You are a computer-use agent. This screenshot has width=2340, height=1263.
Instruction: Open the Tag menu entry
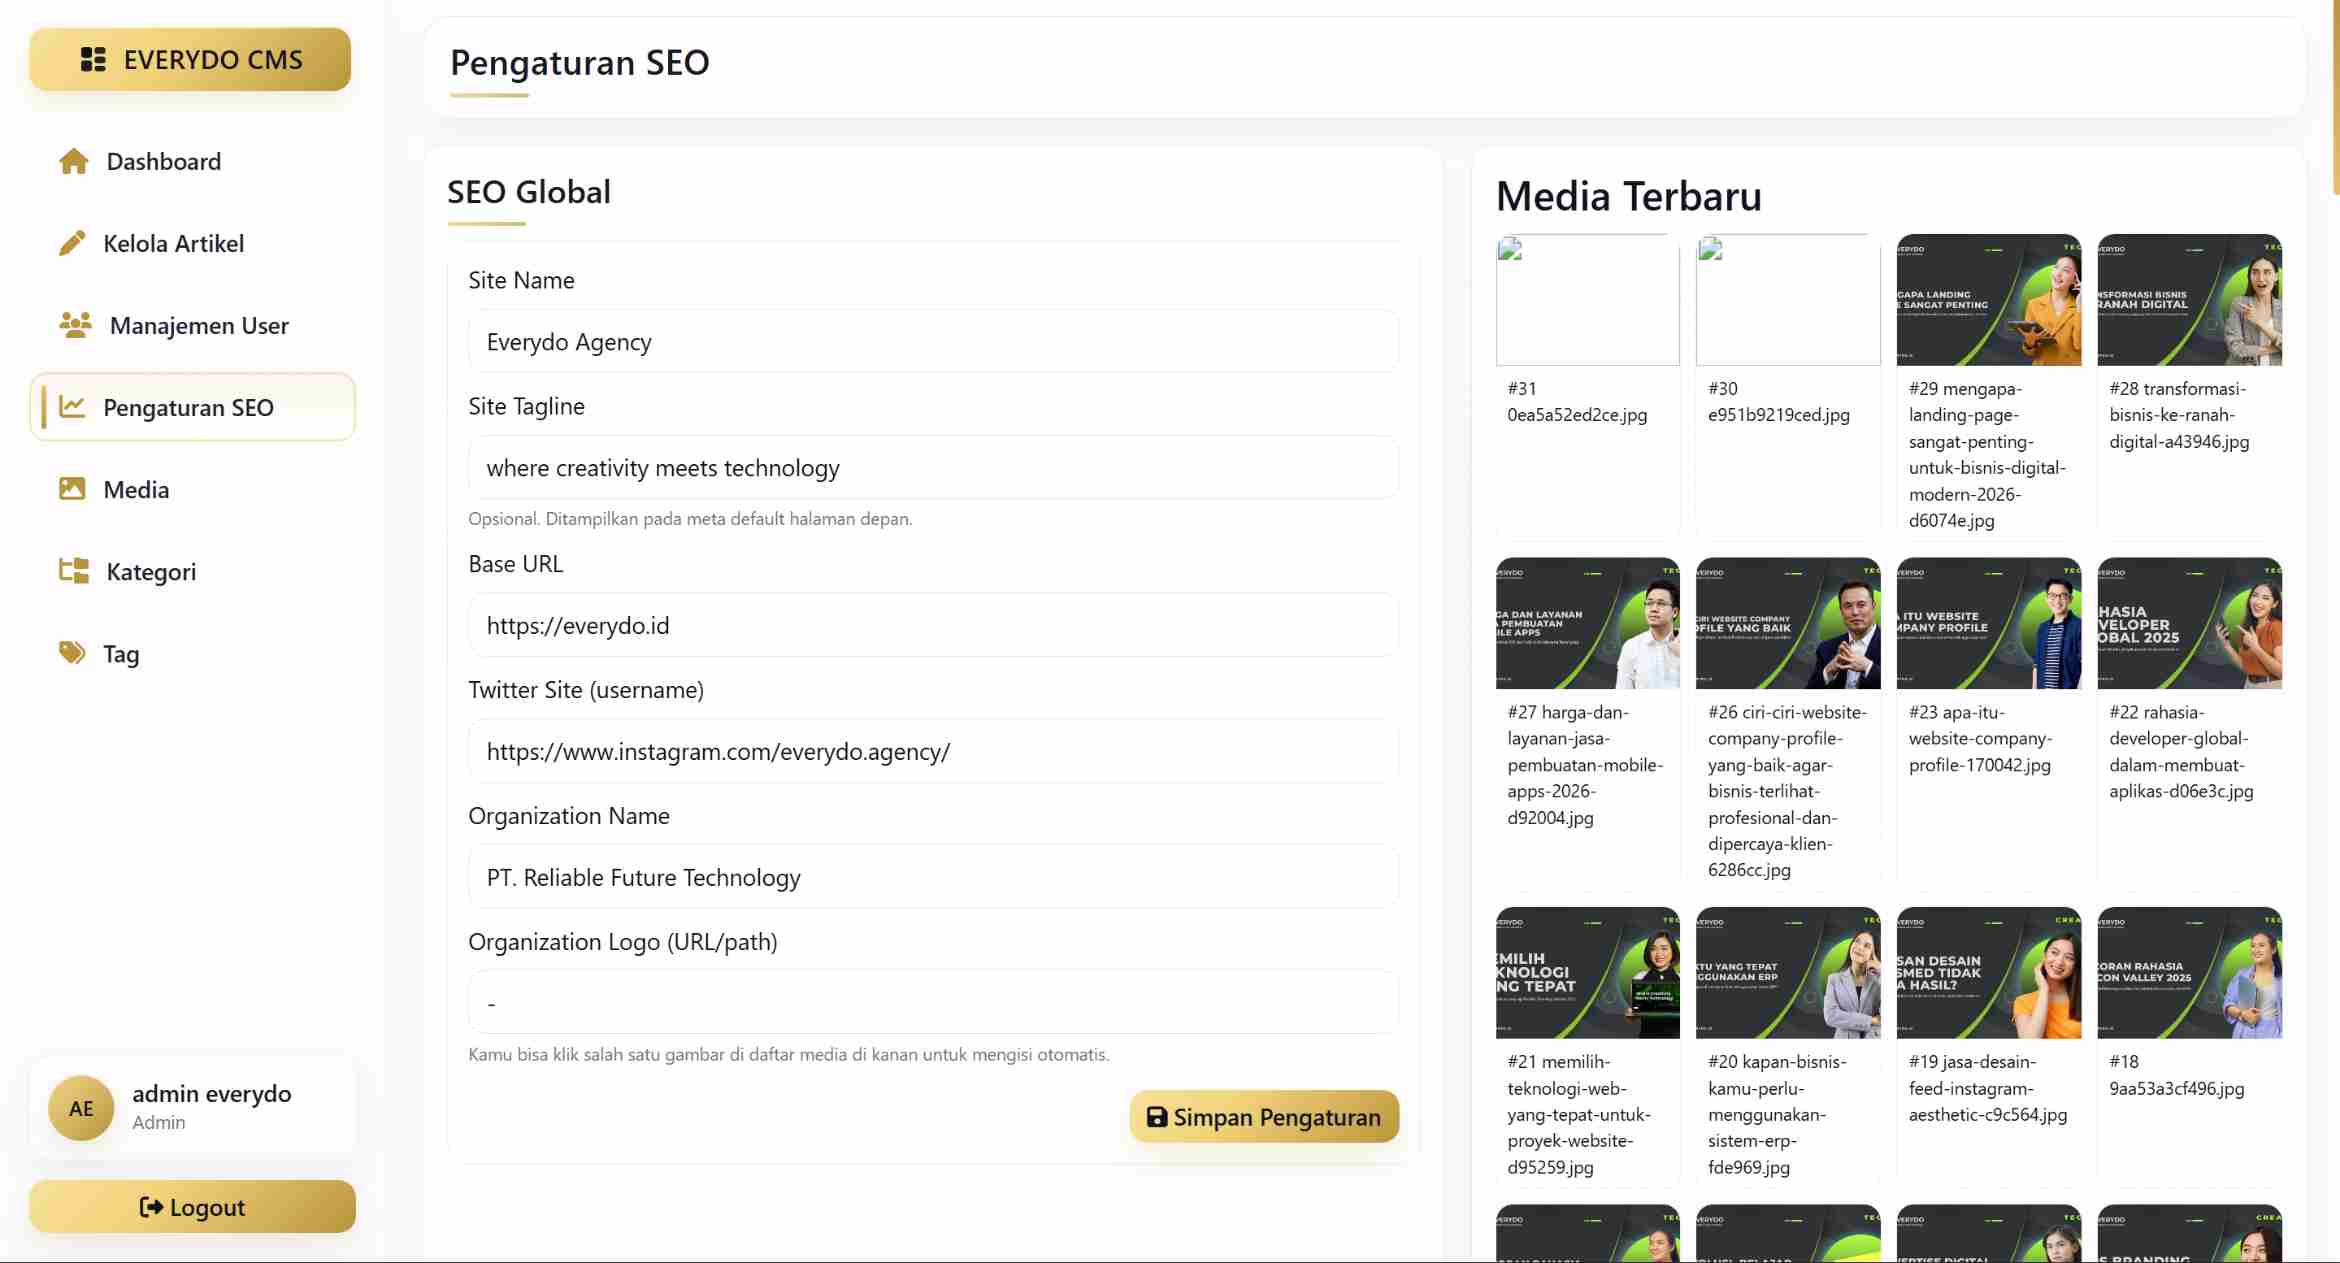pyautogui.click(x=192, y=653)
